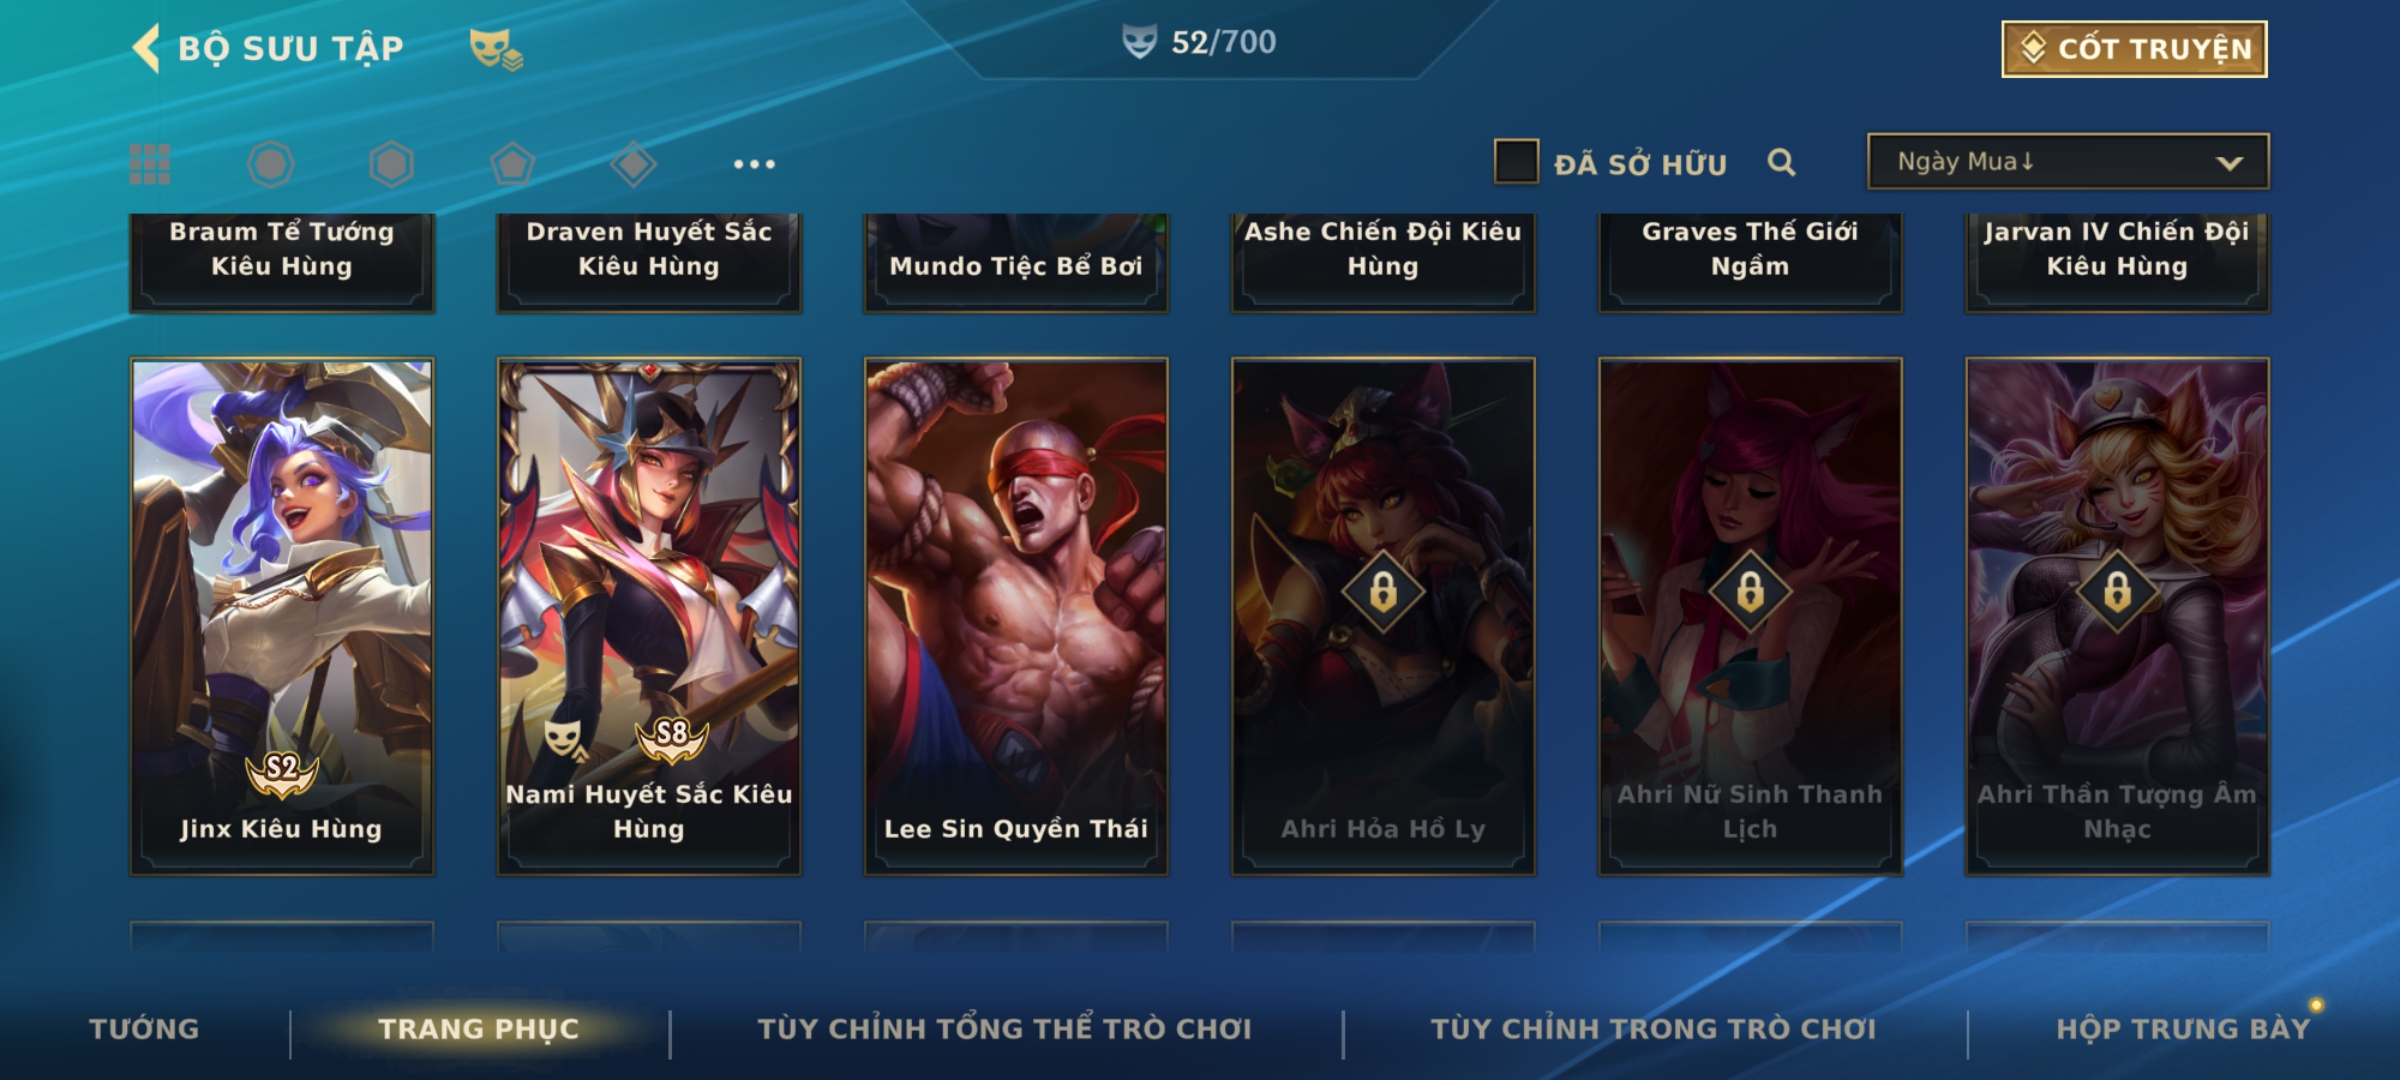The image size is (2400, 1080).
Task: Select the pentagon rarity filter icon
Action: (x=512, y=164)
